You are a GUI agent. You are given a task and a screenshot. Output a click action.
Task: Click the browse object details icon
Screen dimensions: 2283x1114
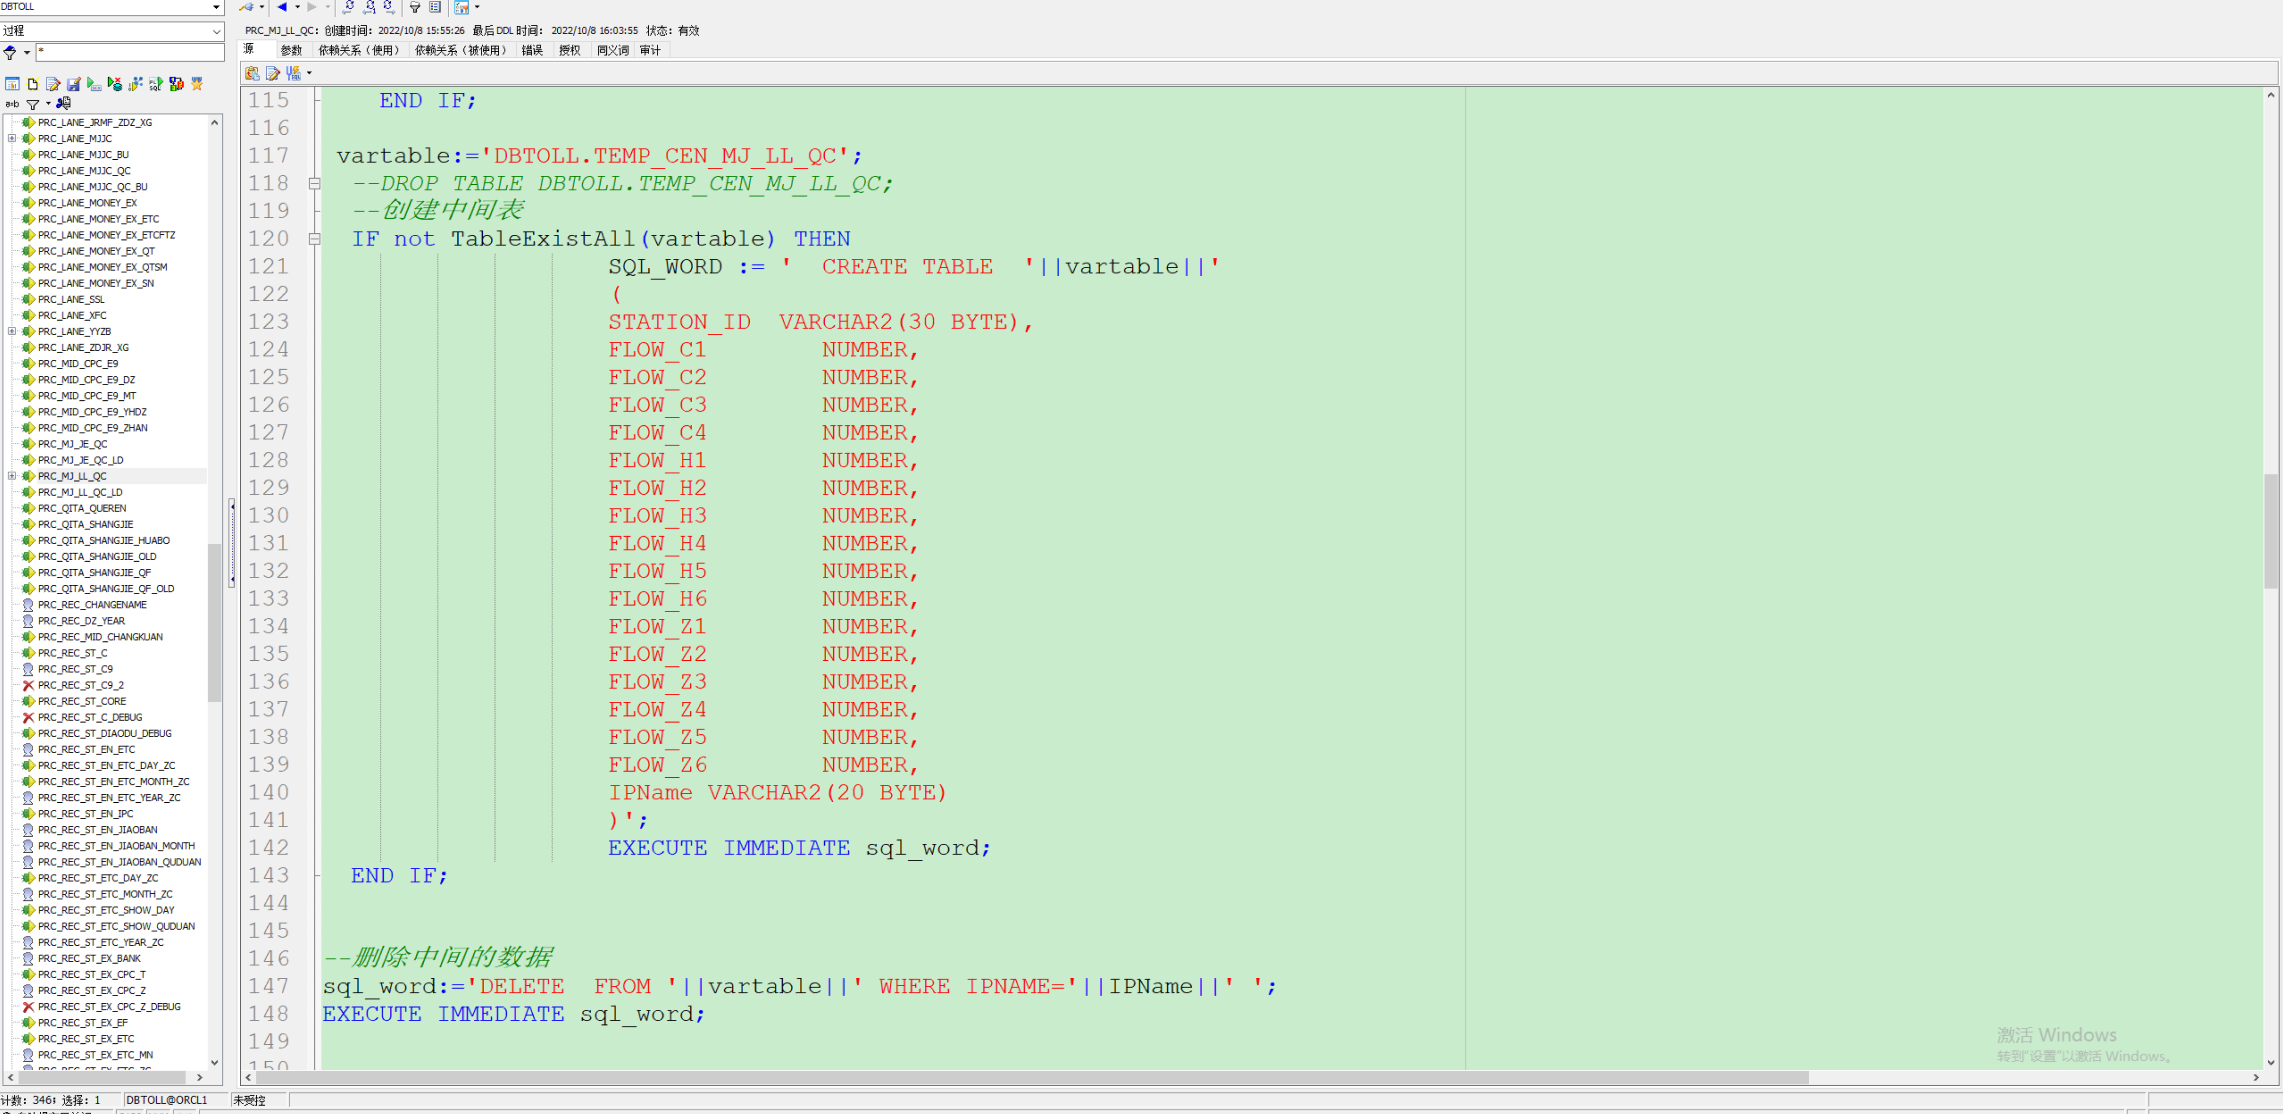pyautogui.click(x=12, y=85)
